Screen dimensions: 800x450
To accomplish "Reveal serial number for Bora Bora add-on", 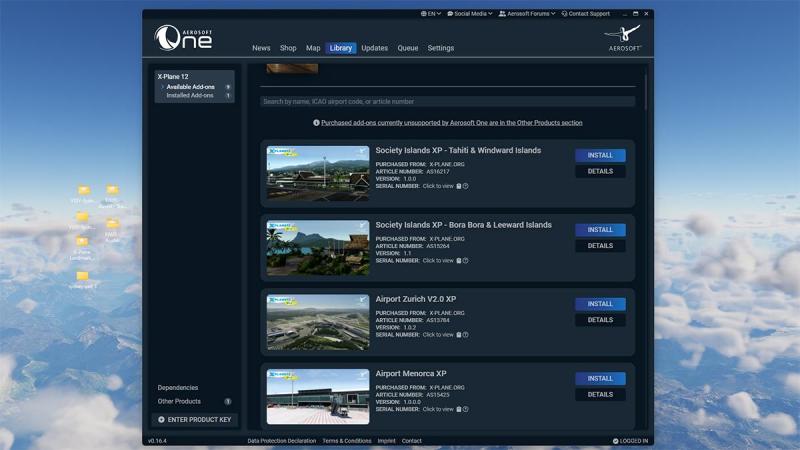I will click(x=438, y=261).
